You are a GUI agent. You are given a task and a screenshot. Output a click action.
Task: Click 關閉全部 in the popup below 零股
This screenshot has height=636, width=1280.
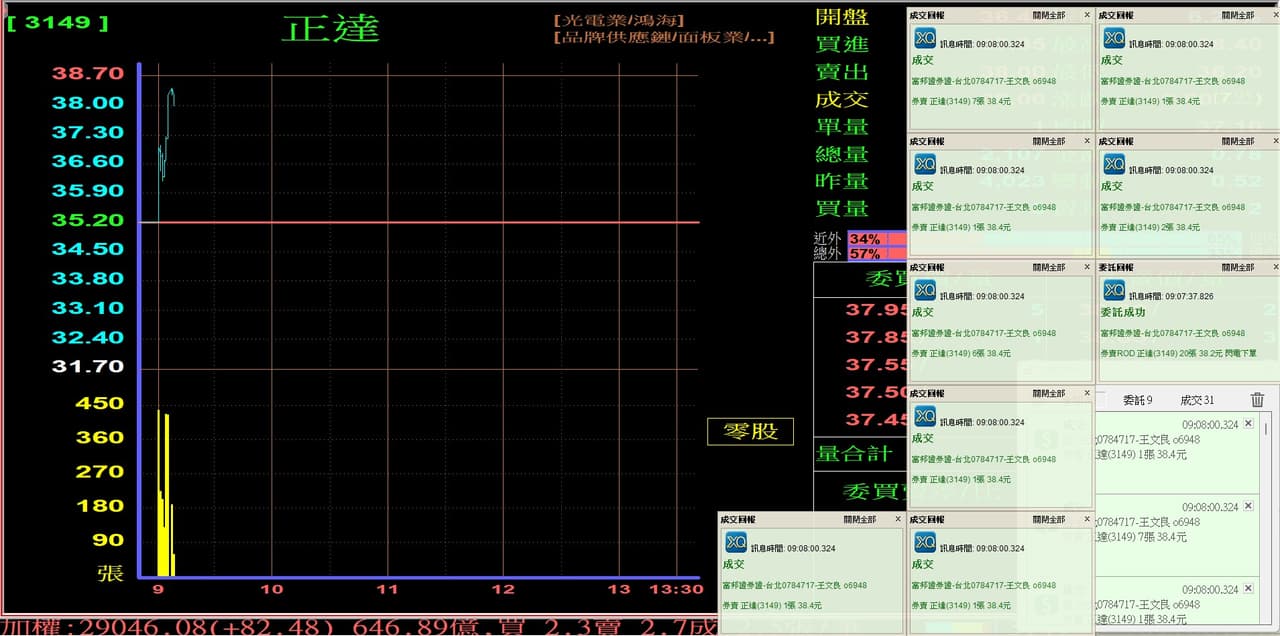[x=859, y=519]
